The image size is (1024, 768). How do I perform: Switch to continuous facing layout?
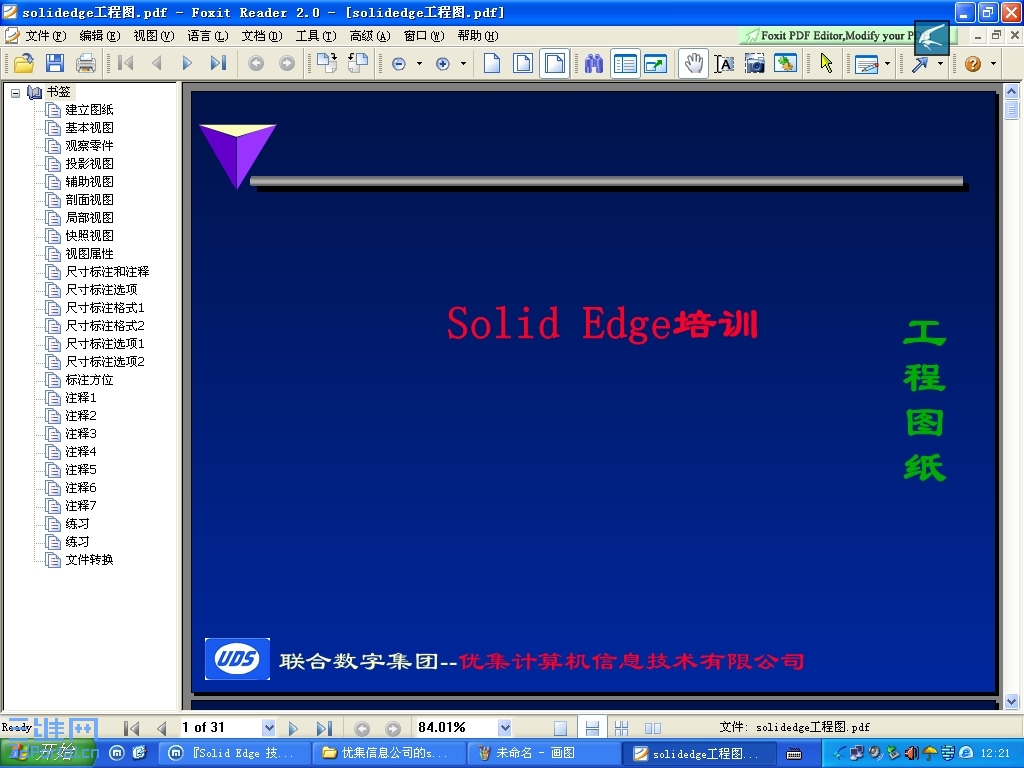[x=622, y=728]
